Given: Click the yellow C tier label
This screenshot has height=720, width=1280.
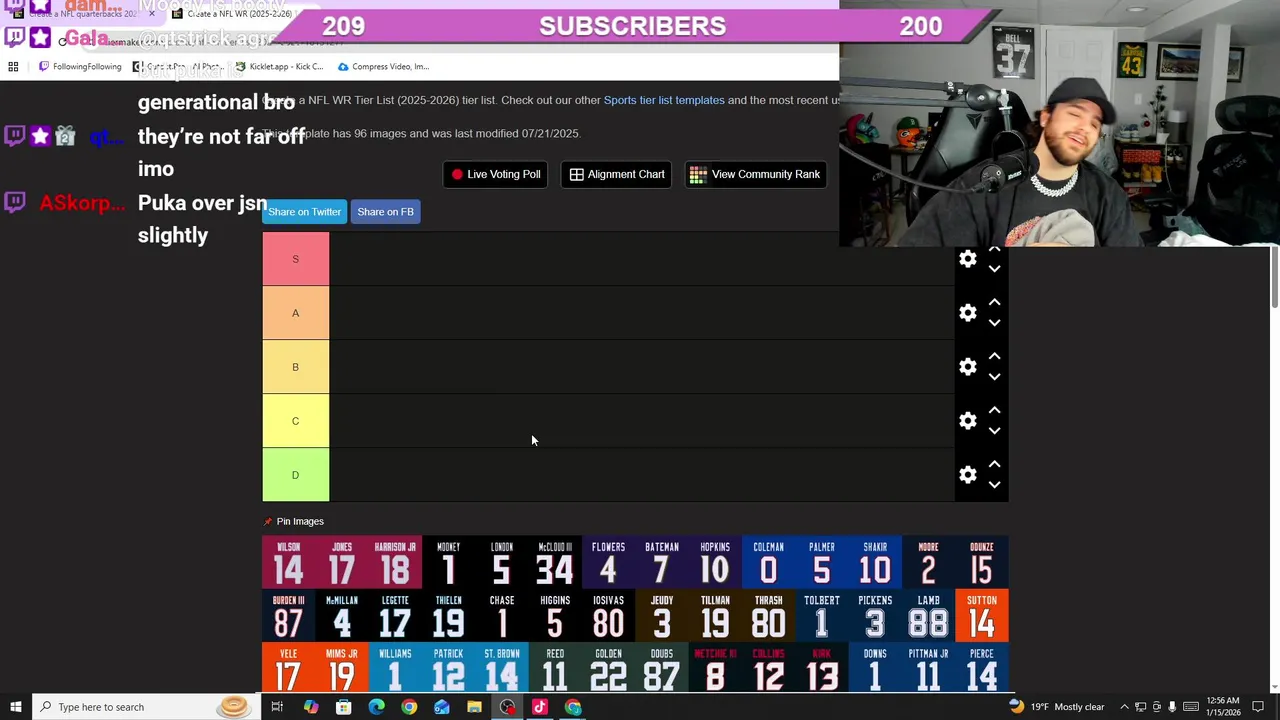Looking at the screenshot, I should pos(295,421).
